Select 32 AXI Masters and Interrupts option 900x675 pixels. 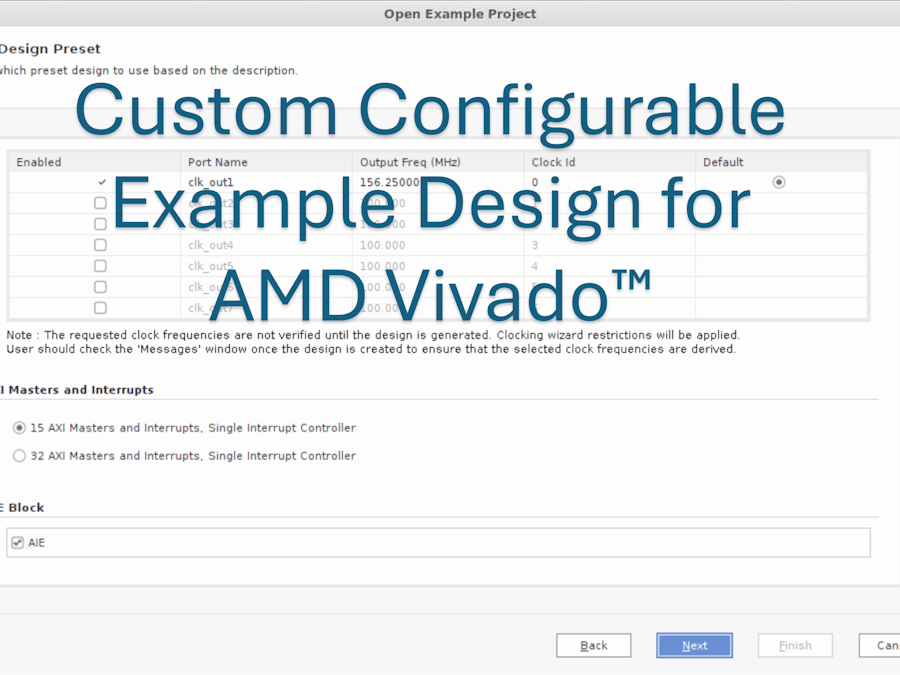pos(20,456)
